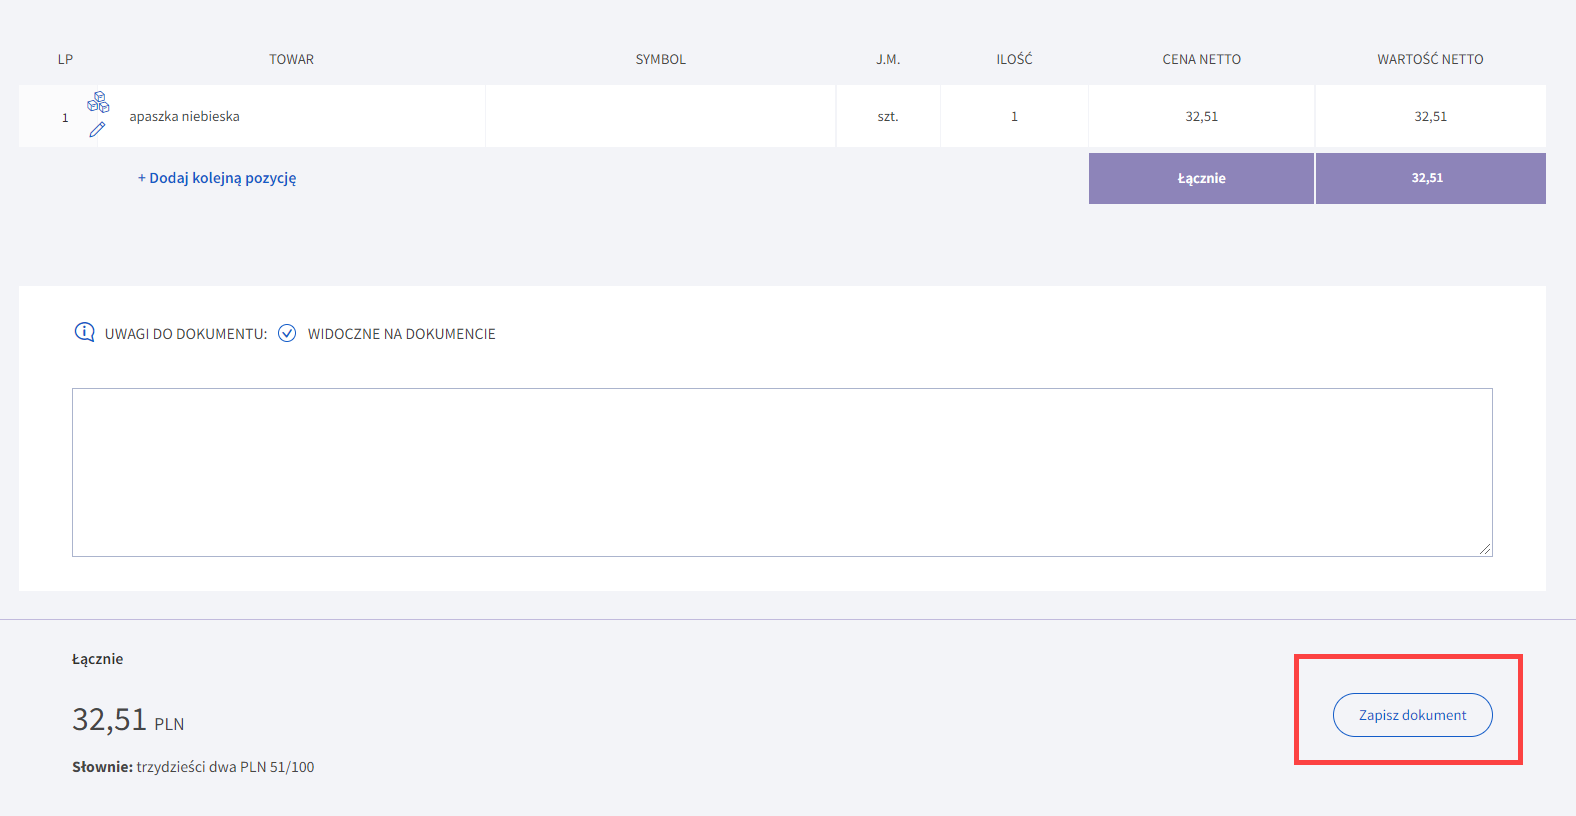Click the product boxes icon in row 1

pyautogui.click(x=98, y=102)
